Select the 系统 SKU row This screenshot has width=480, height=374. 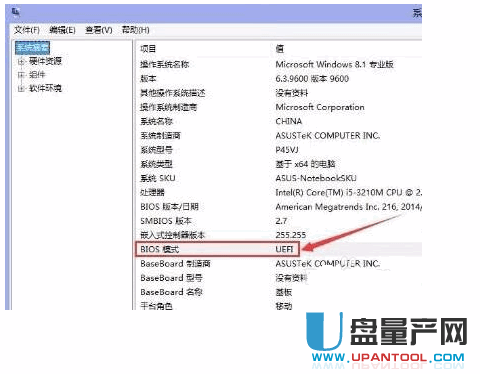click(158, 178)
